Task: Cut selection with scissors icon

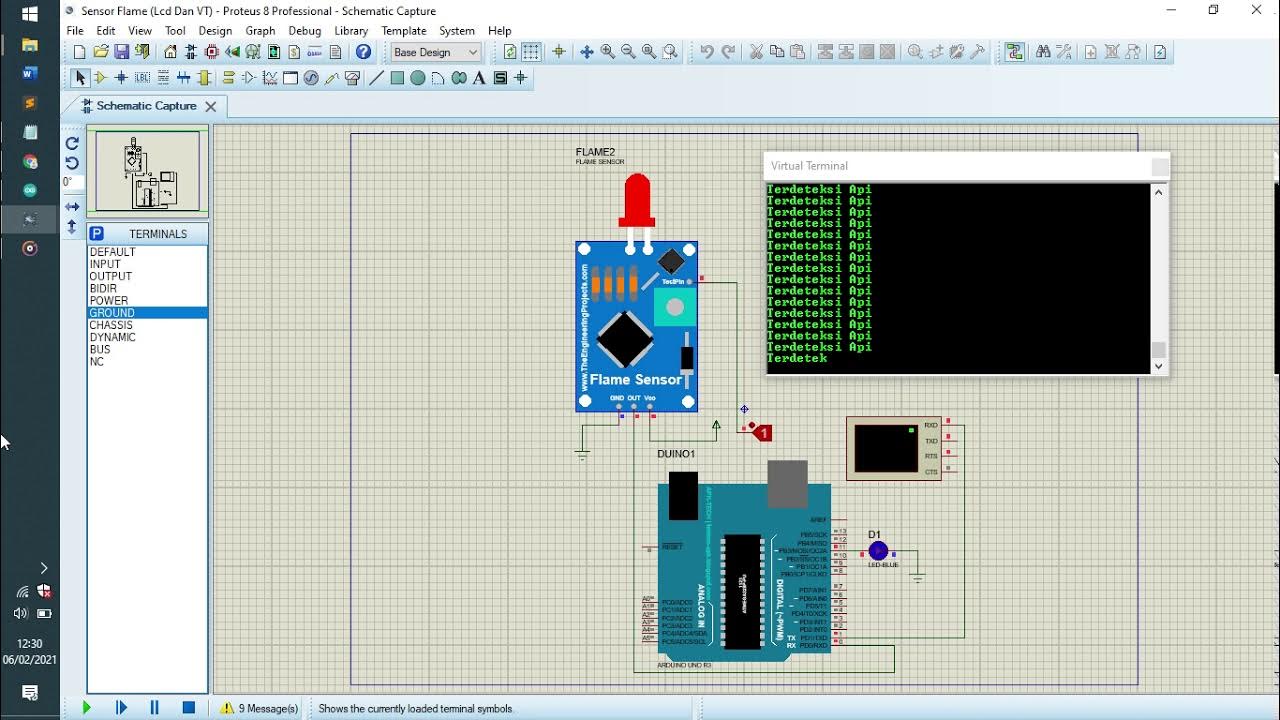Action: (756, 52)
